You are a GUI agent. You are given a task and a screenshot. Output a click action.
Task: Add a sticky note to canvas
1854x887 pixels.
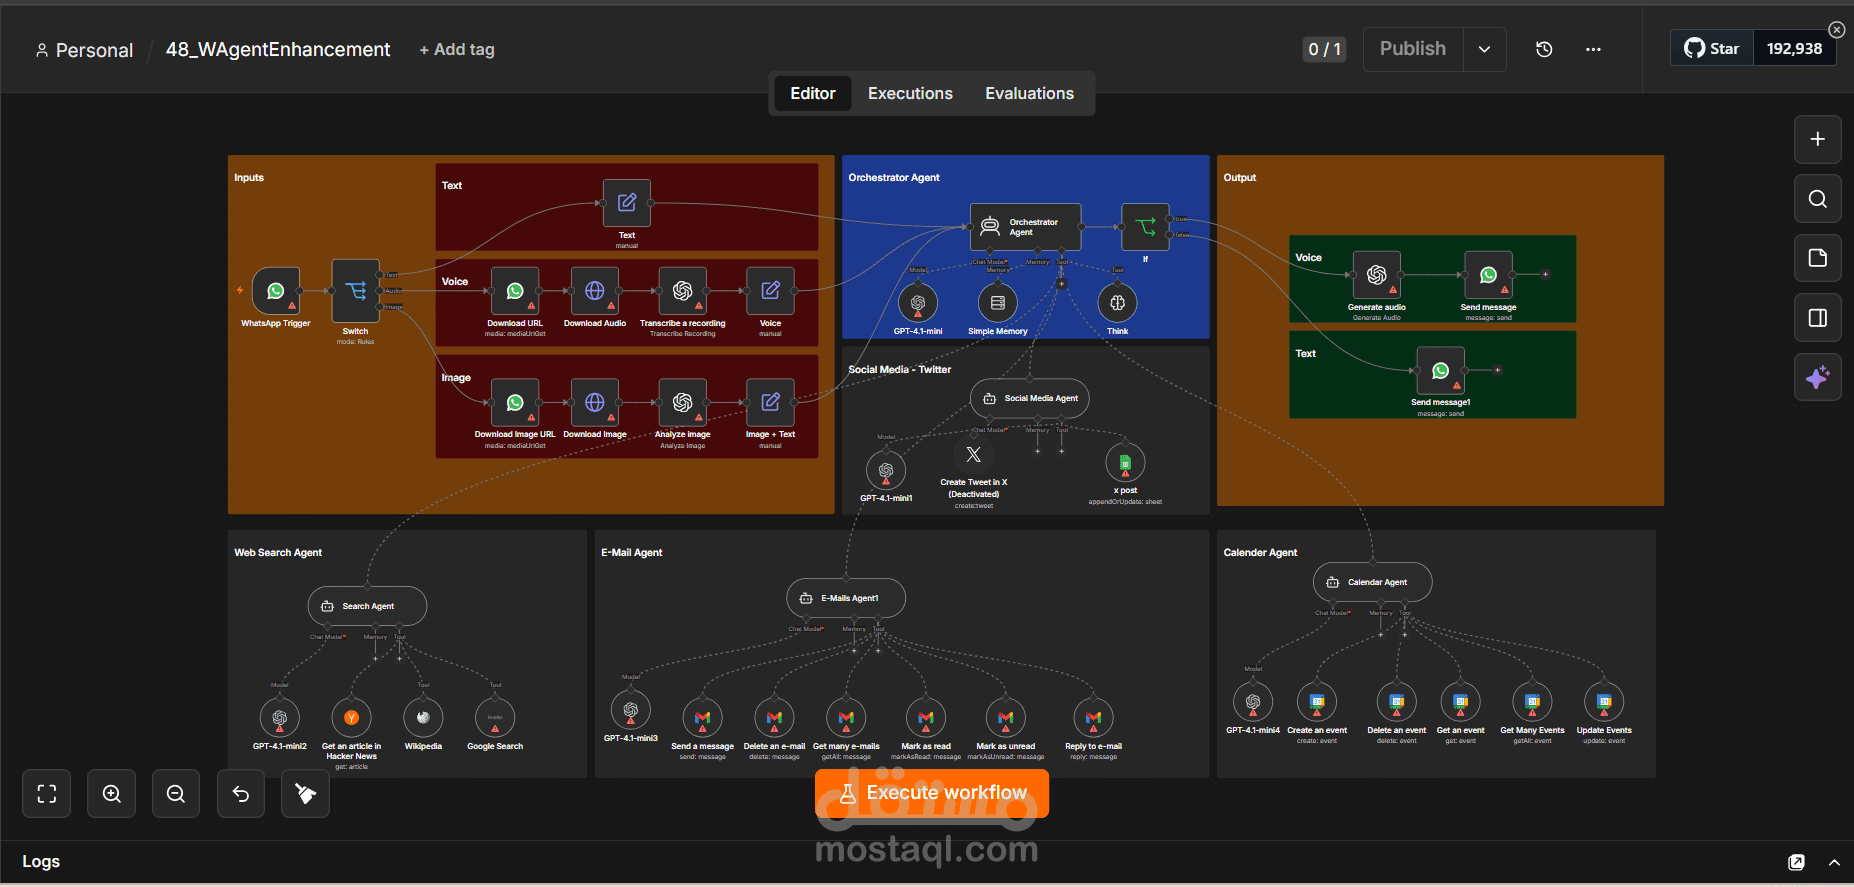tap(1818, 258)
